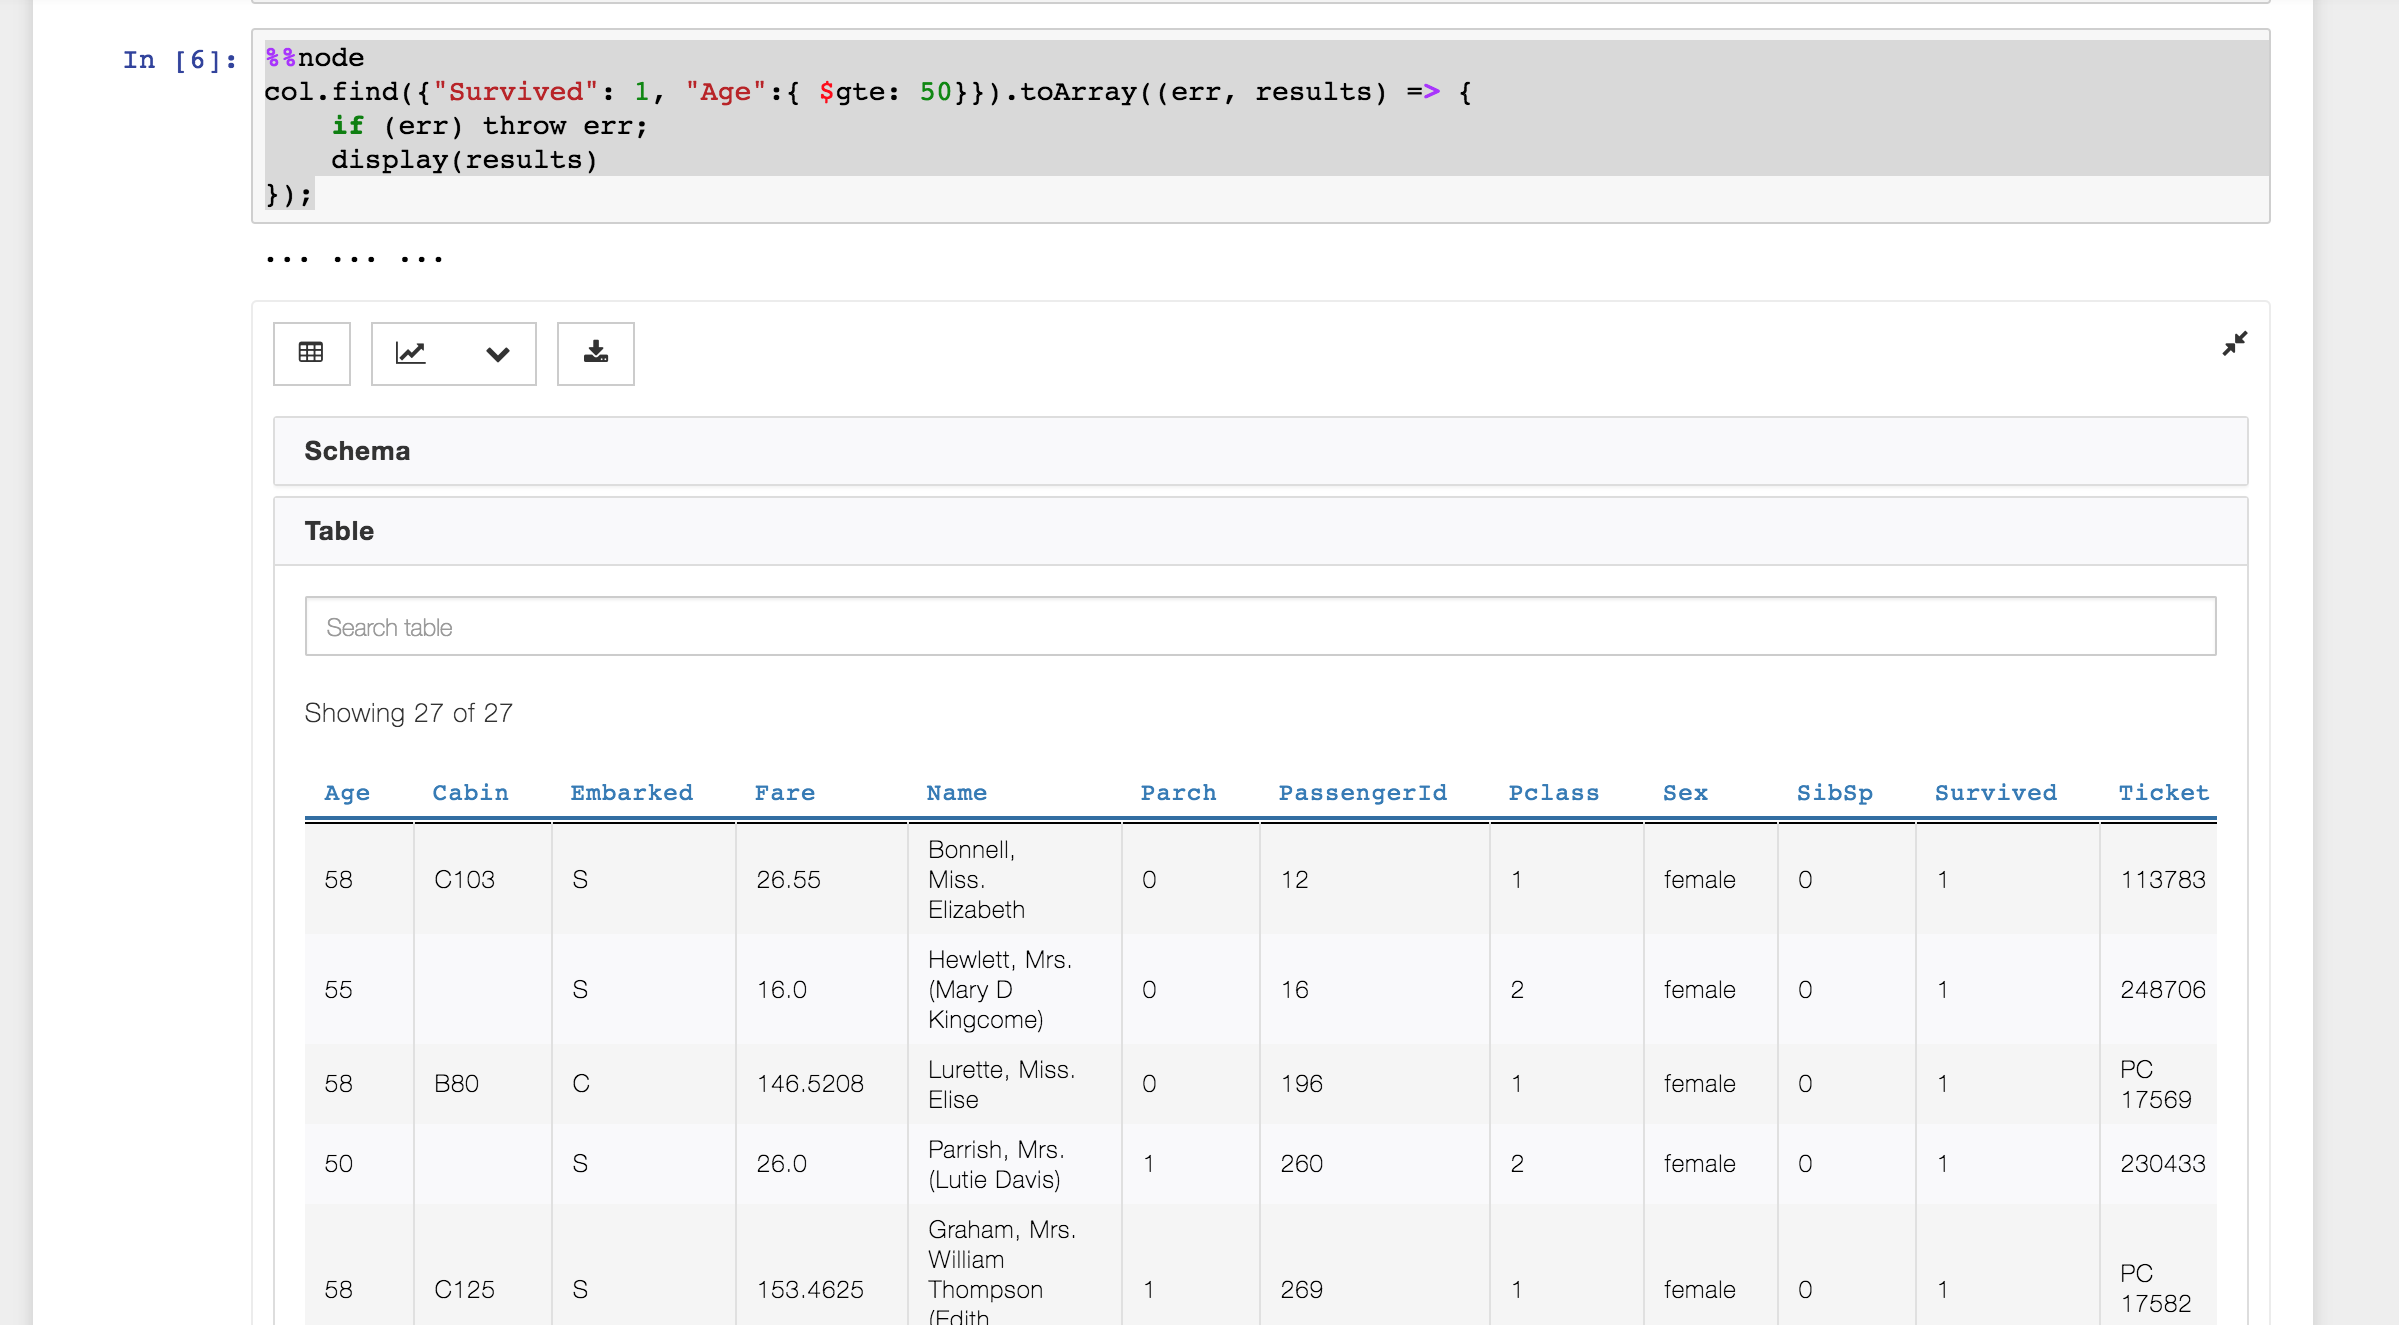
Task: Open the chart type dropdown arrow
Action: pos(497,354)
